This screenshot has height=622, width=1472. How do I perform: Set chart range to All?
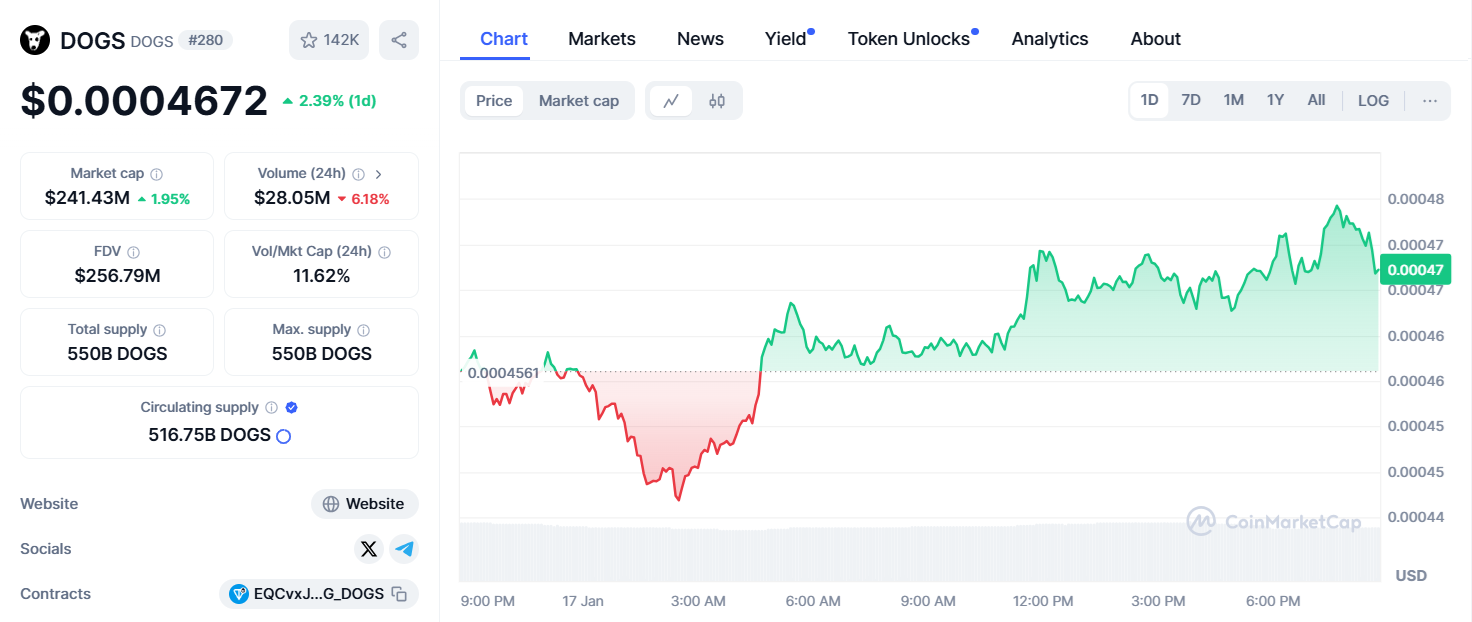[x=1316, y=100]
